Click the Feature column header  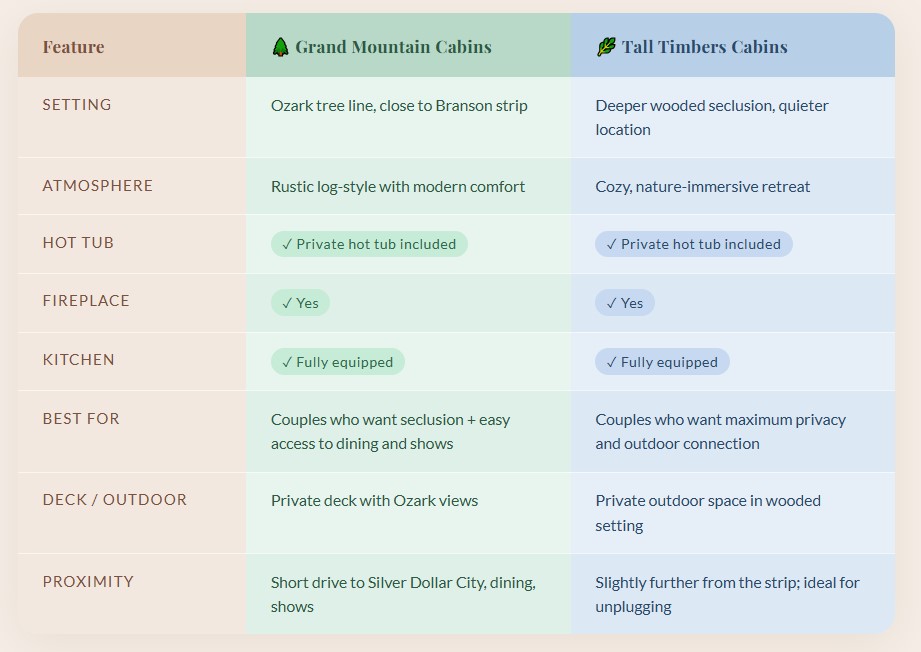tap(73, 47)
